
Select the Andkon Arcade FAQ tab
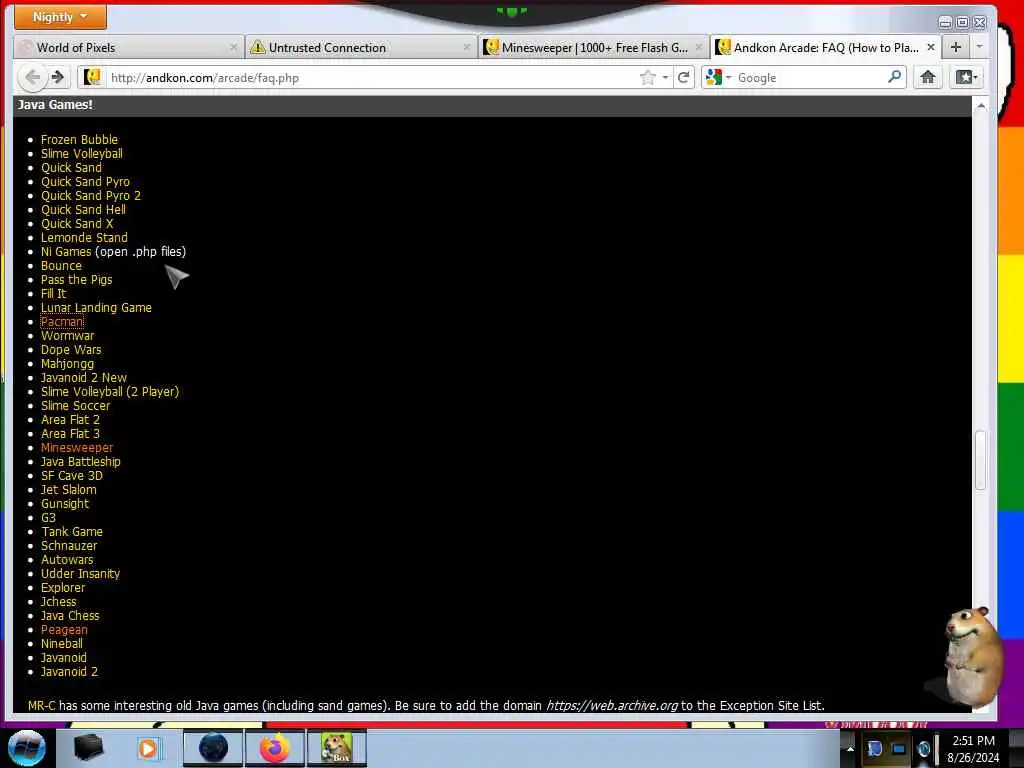pos(826,47)
